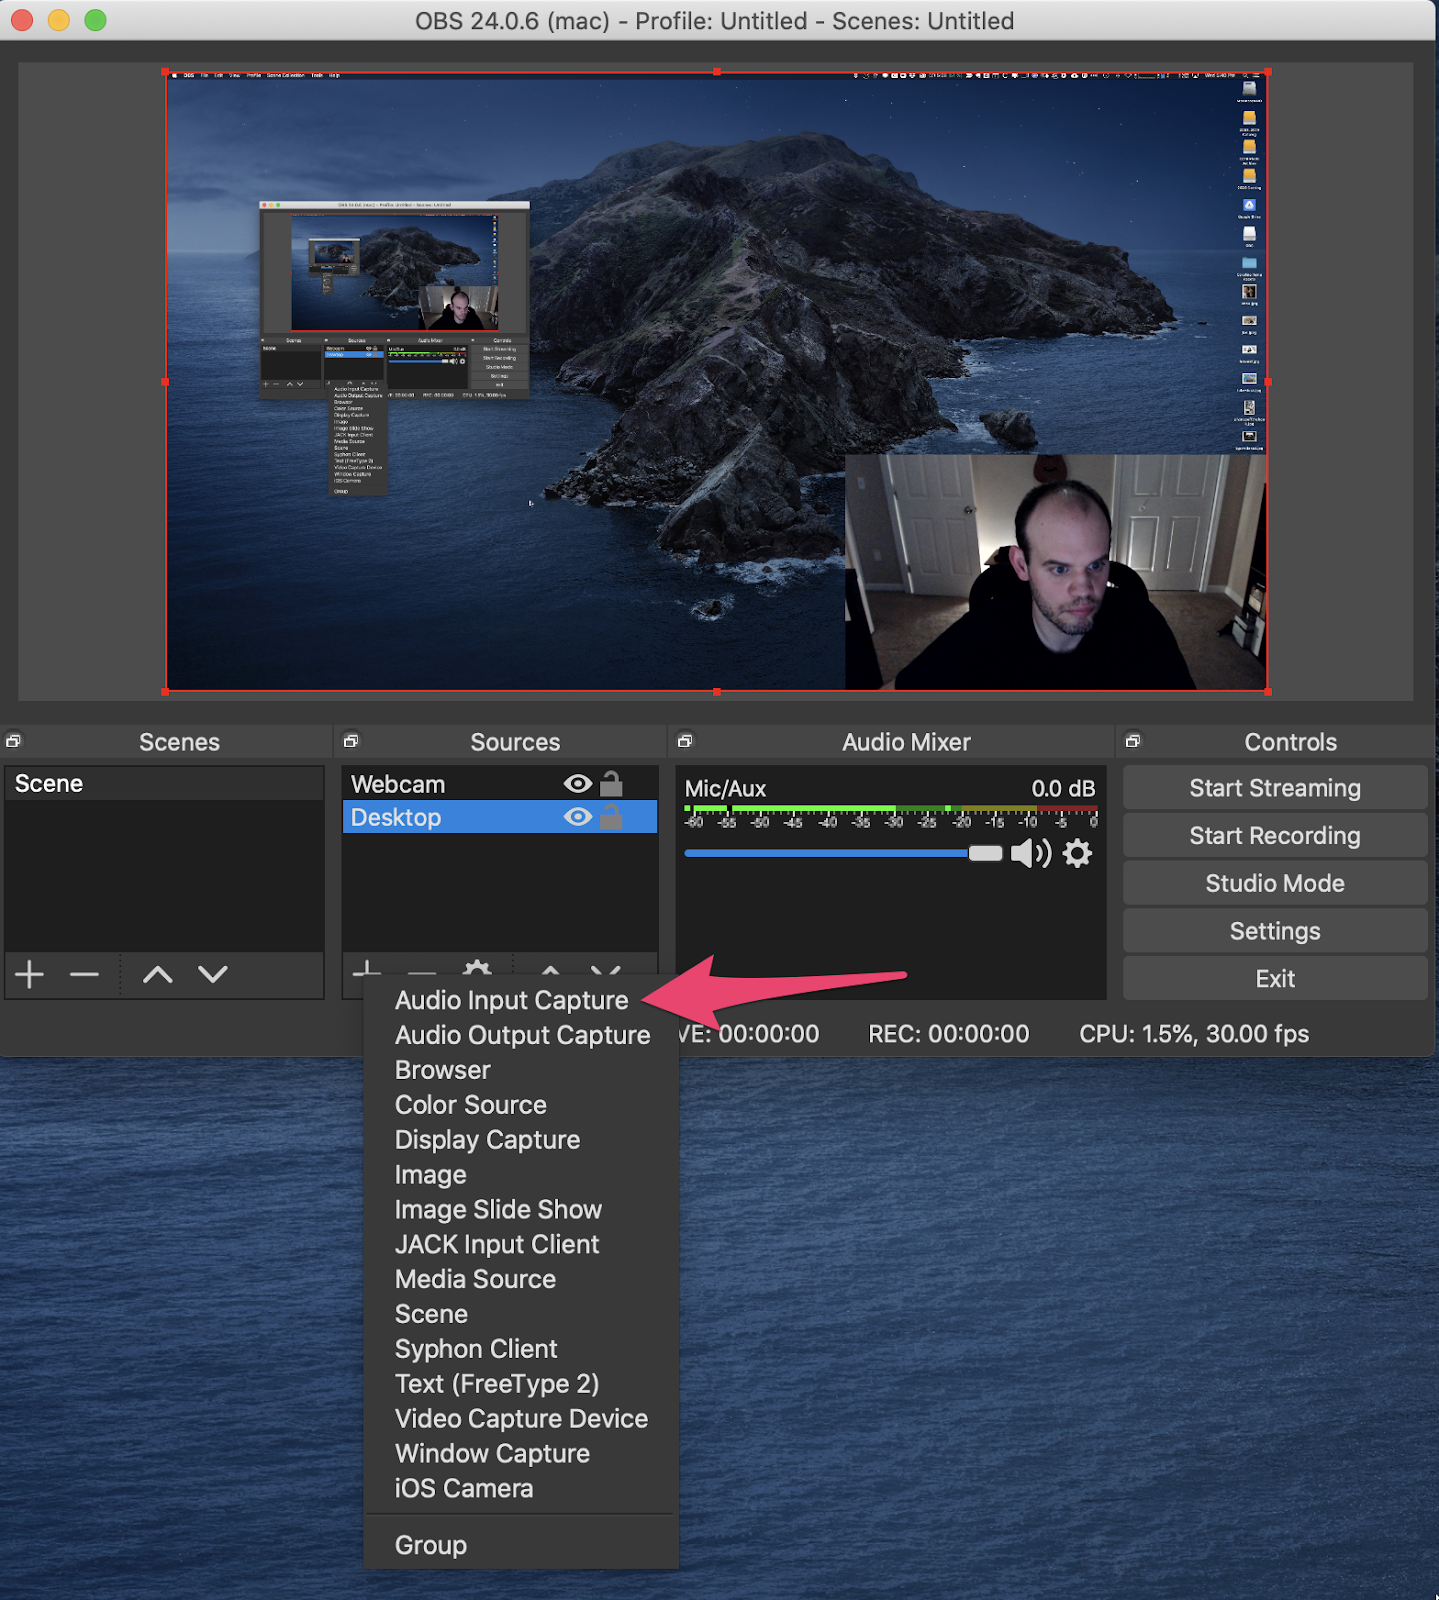Hide the Desktop source with its eye icon
1439x1600 pixels.
coord(578,817)
